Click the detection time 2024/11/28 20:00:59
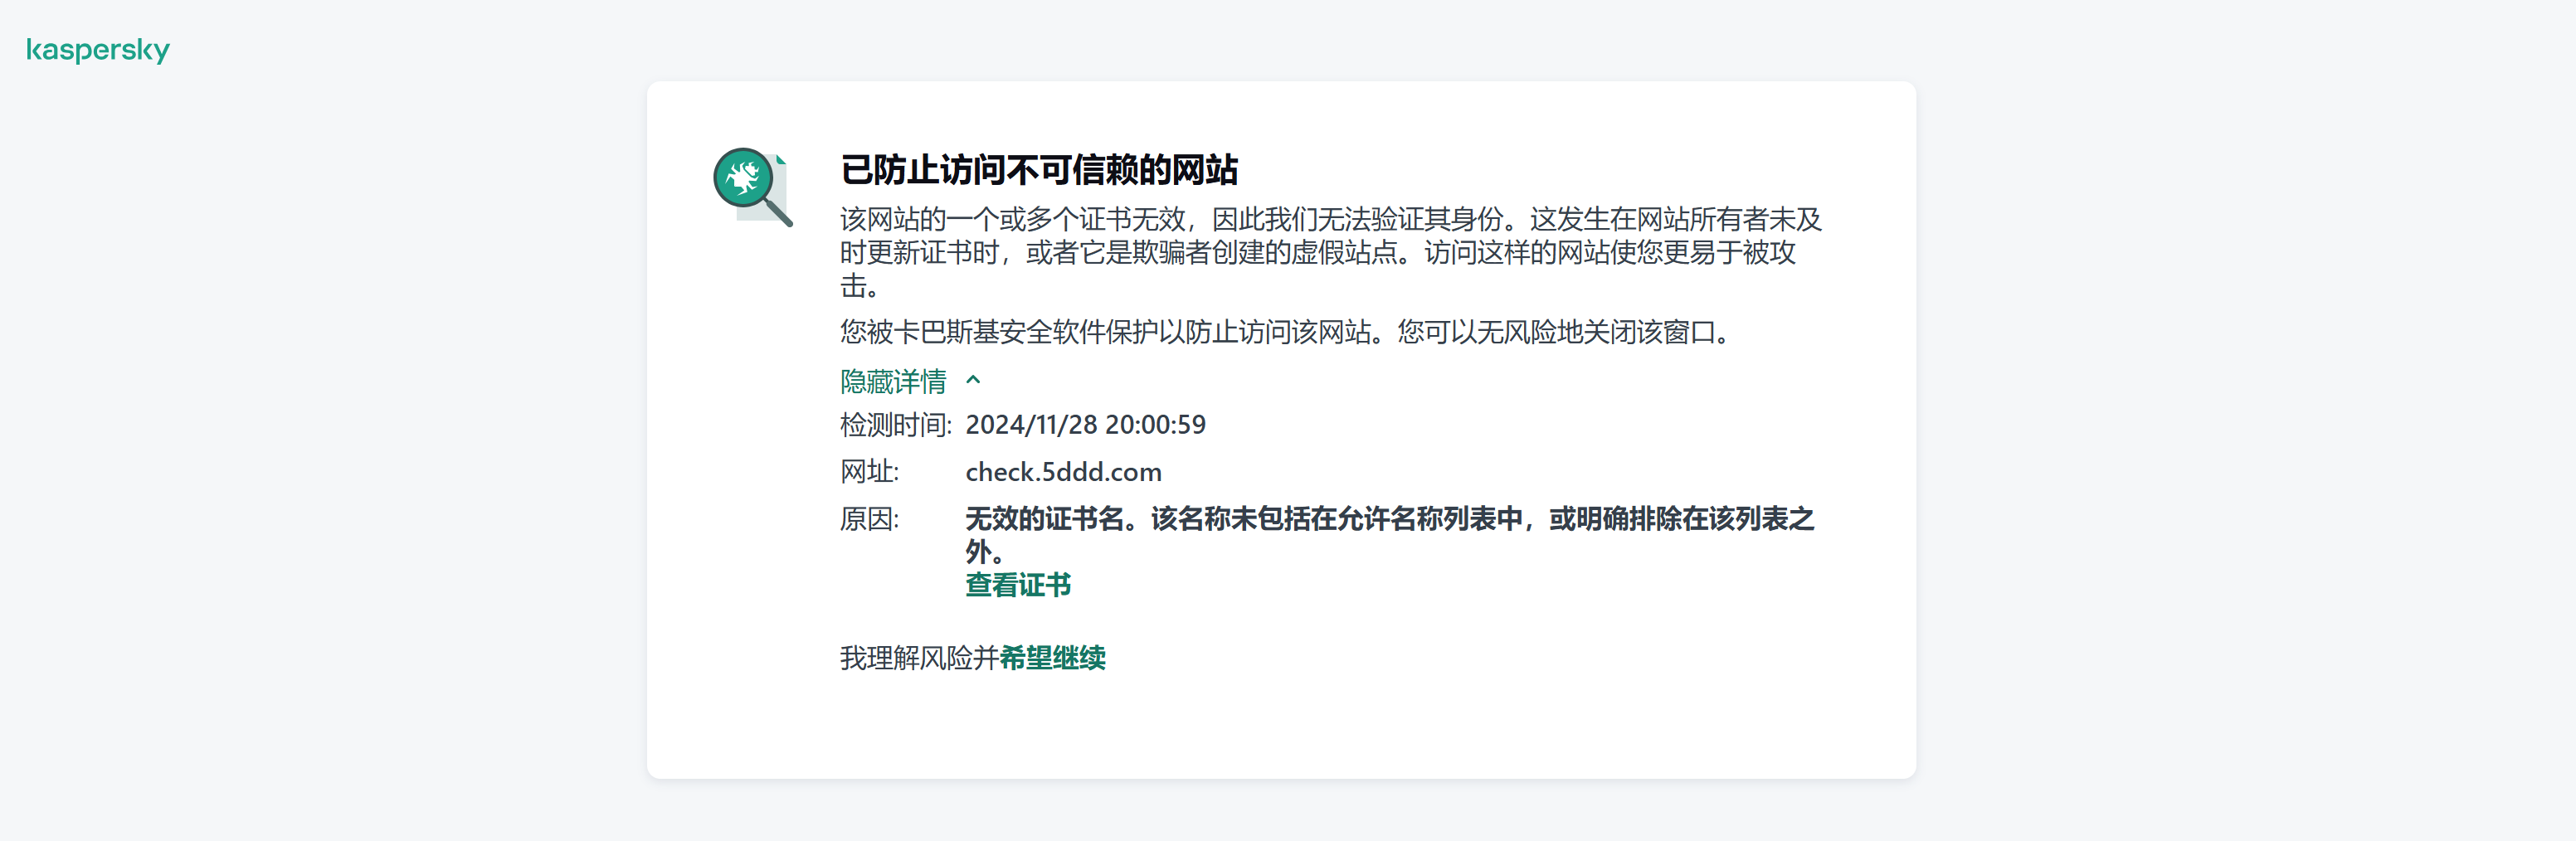Viewport: 2576px width, 841px height. [x=1085, y=425]
